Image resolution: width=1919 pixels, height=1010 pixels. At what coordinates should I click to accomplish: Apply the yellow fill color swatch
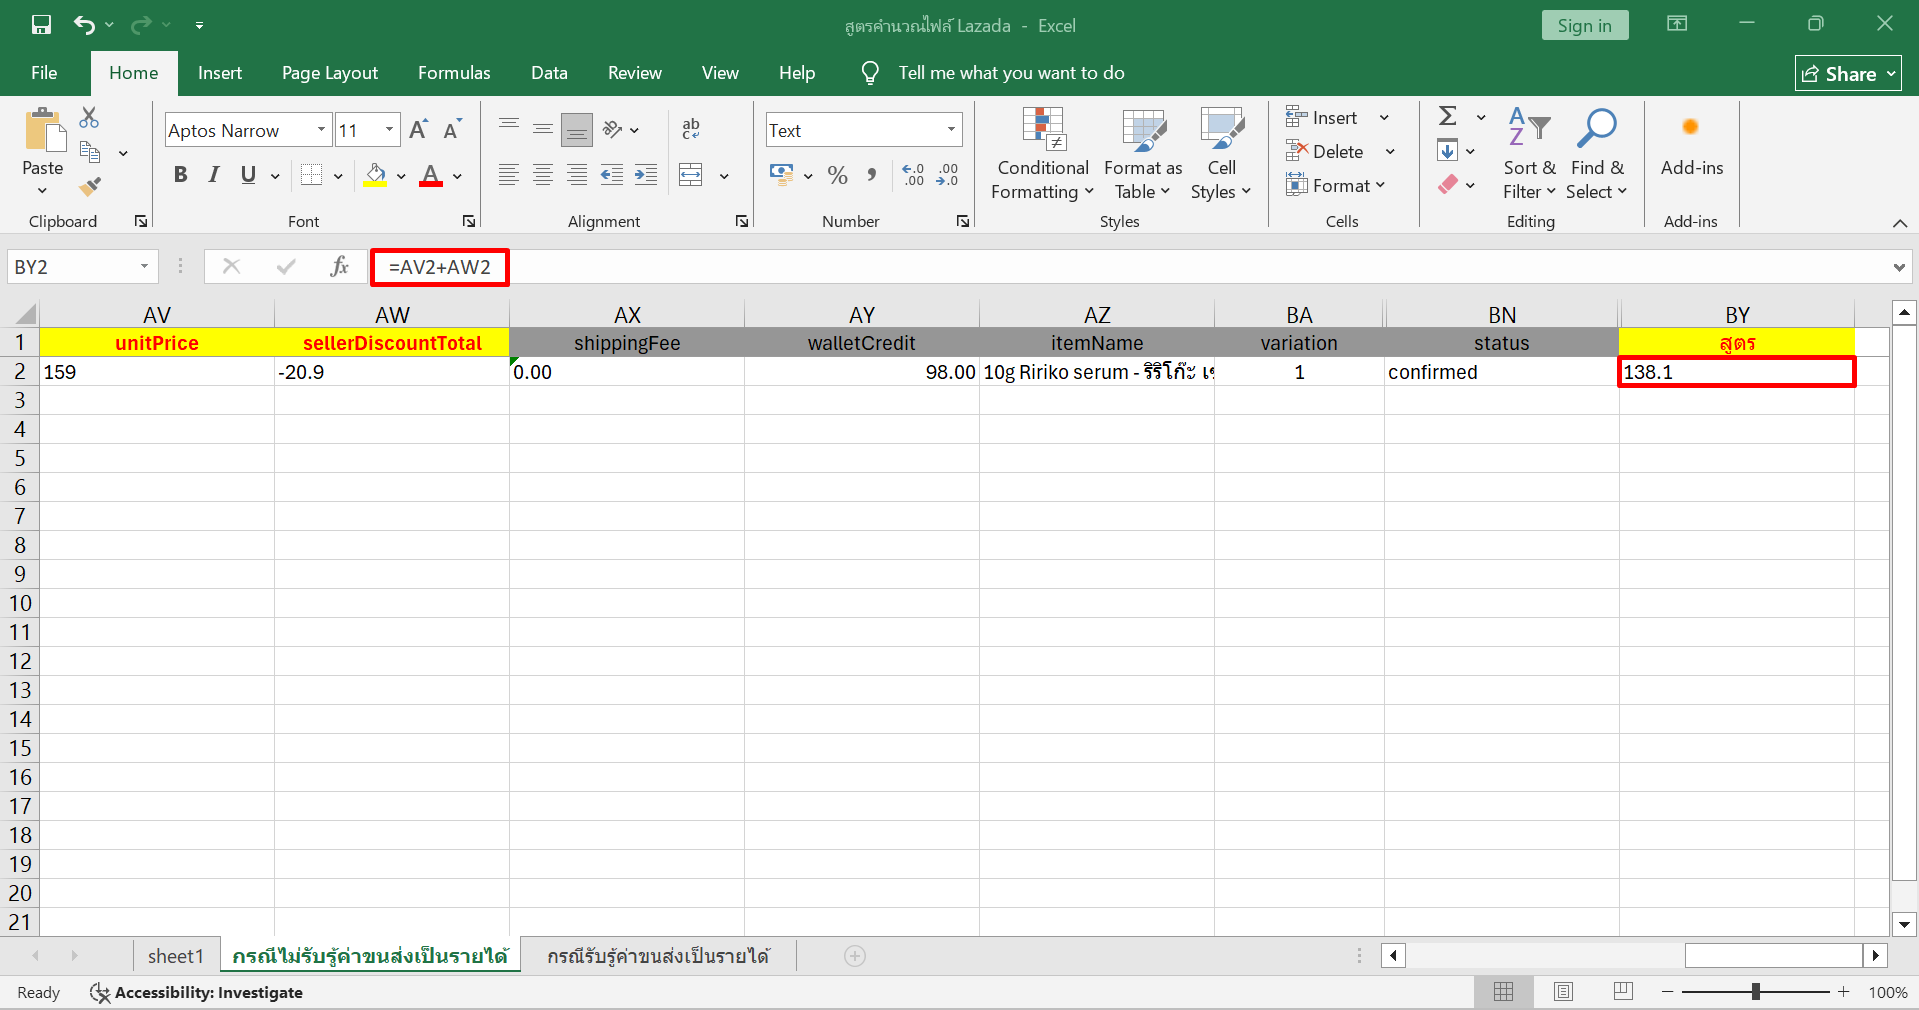[x=376, y=176]
